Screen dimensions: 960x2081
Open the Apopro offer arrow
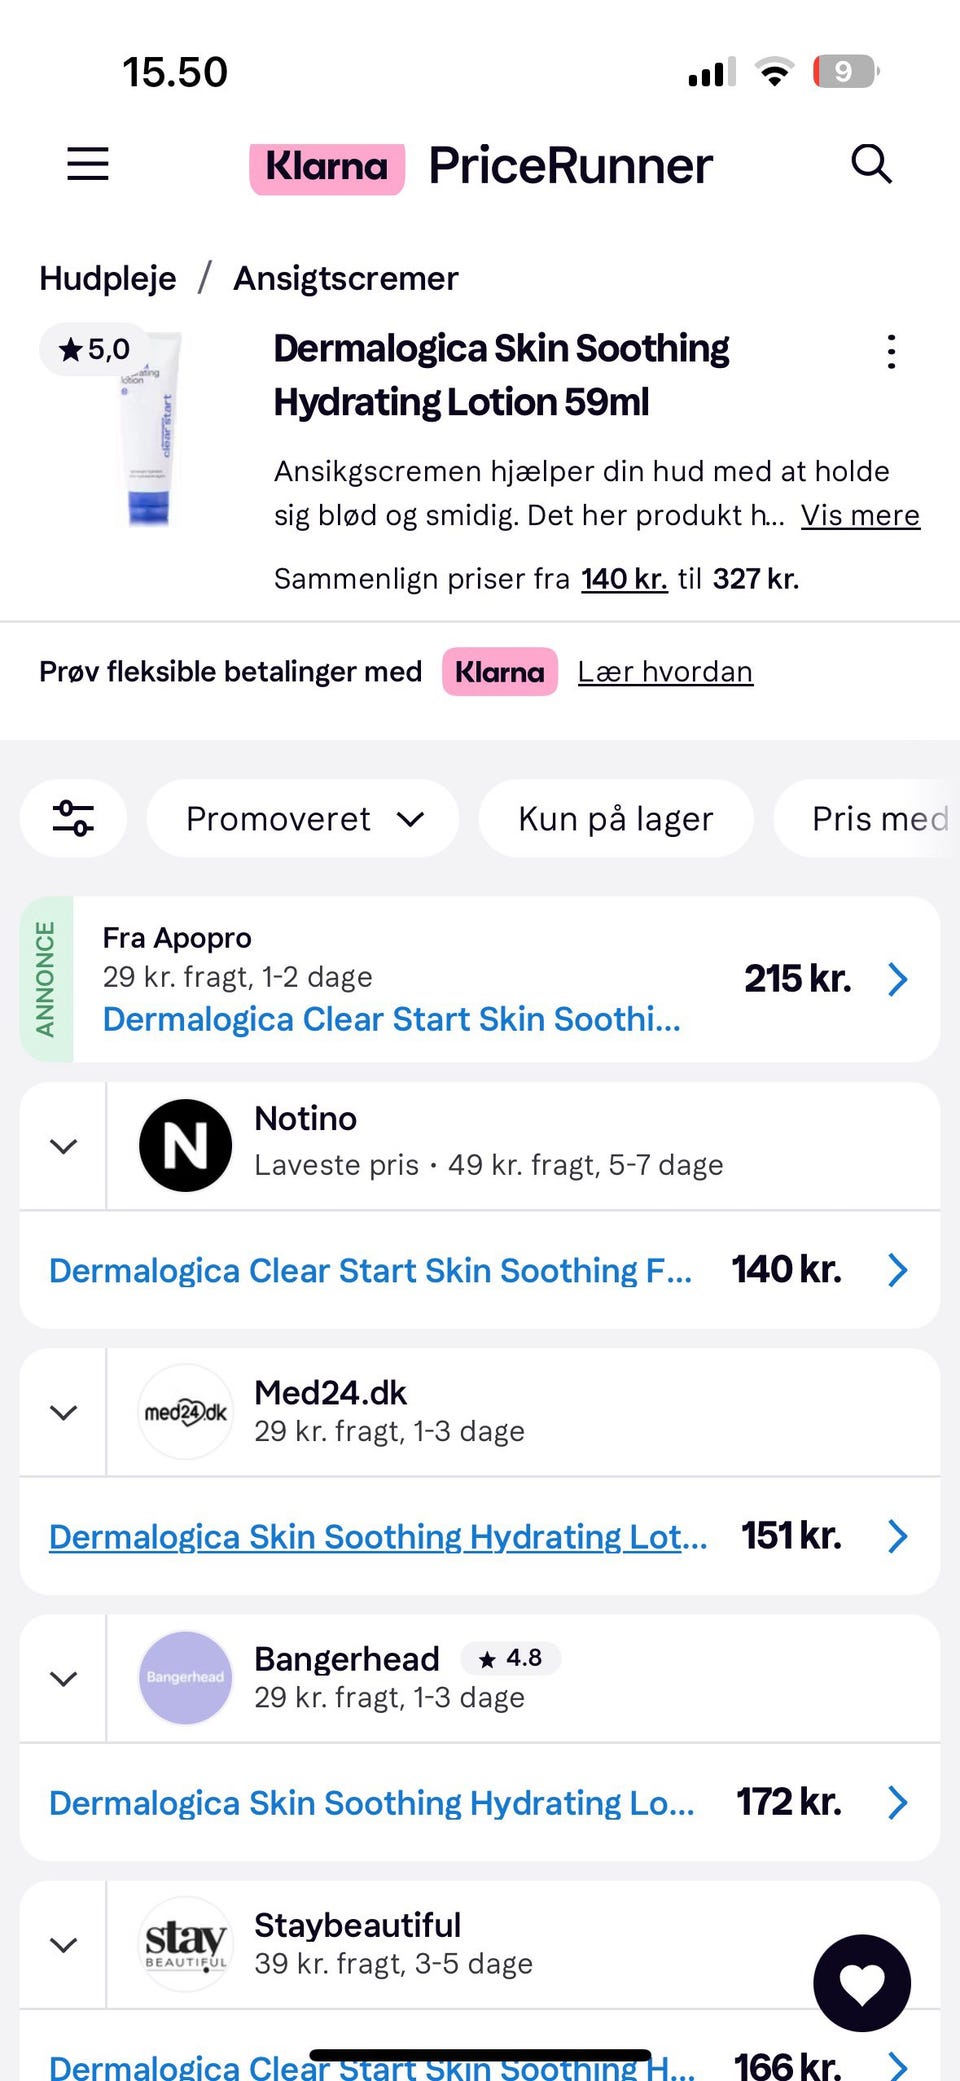[x=897, y=979]
